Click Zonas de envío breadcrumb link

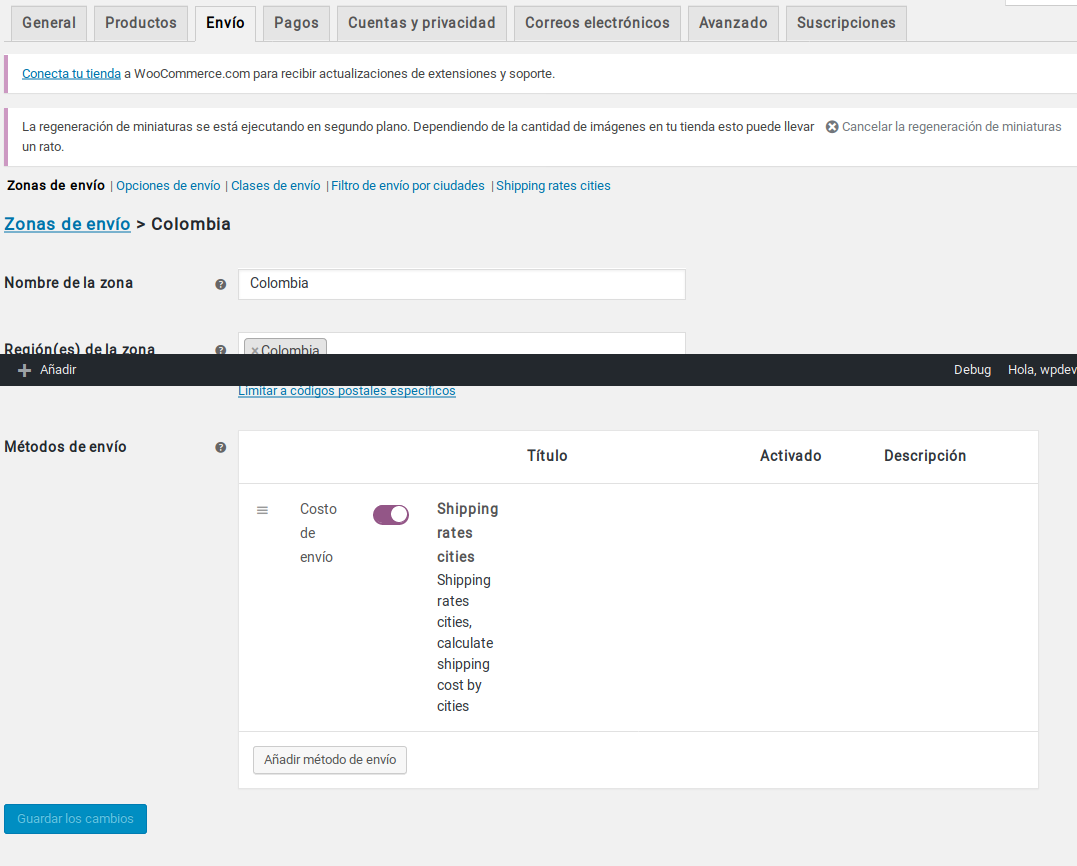[67, 225]
